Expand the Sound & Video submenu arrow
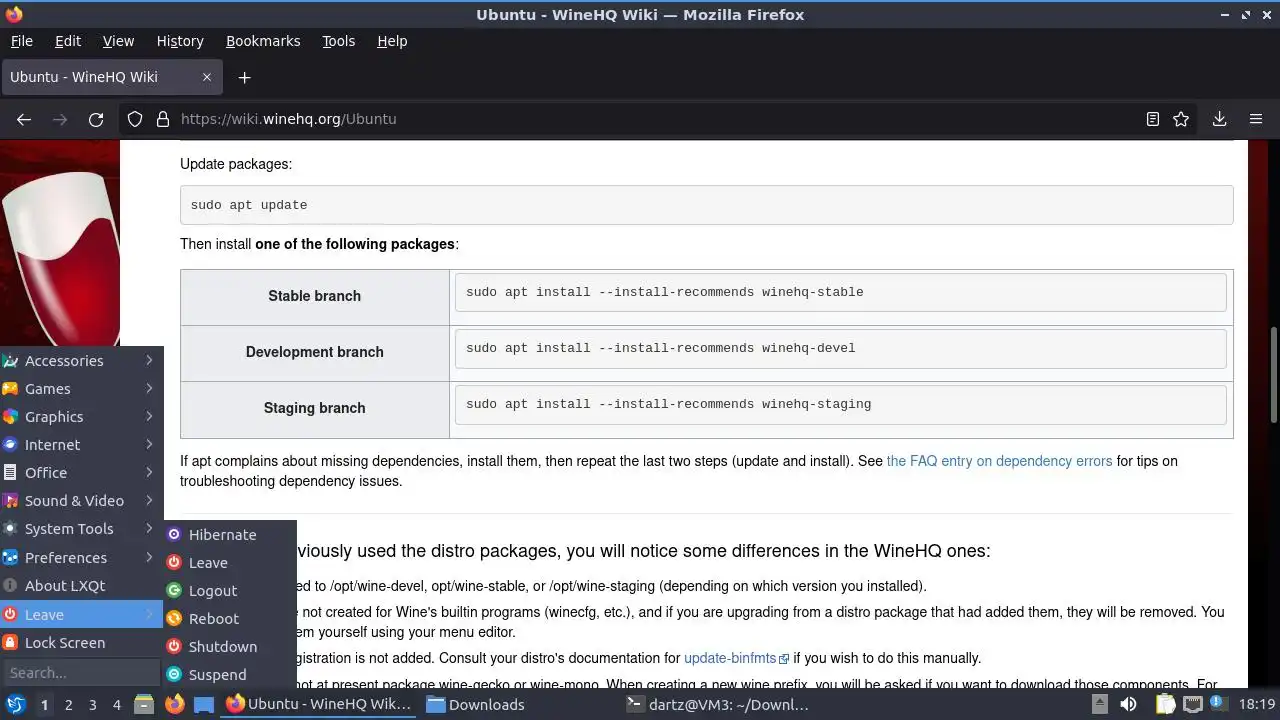 (x=149, y=500)
